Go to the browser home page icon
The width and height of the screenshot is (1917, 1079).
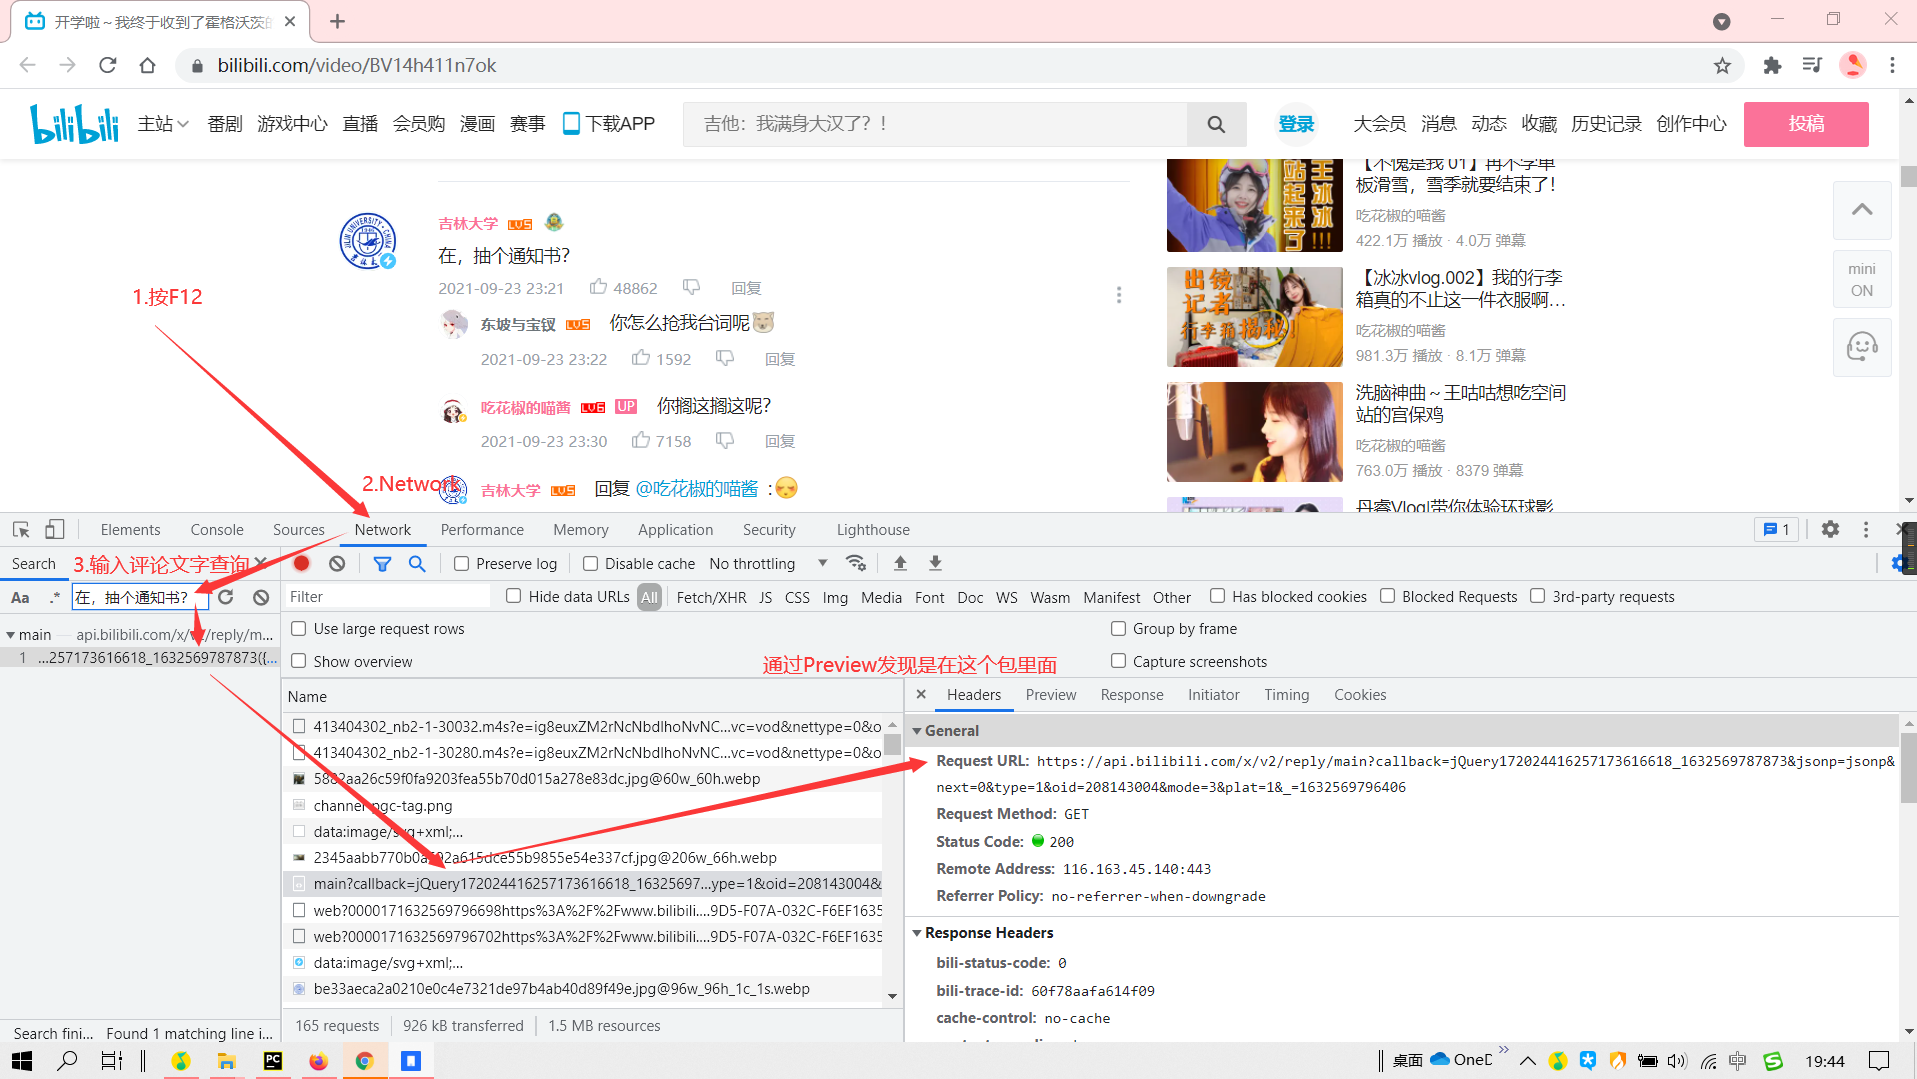(148, 65)
